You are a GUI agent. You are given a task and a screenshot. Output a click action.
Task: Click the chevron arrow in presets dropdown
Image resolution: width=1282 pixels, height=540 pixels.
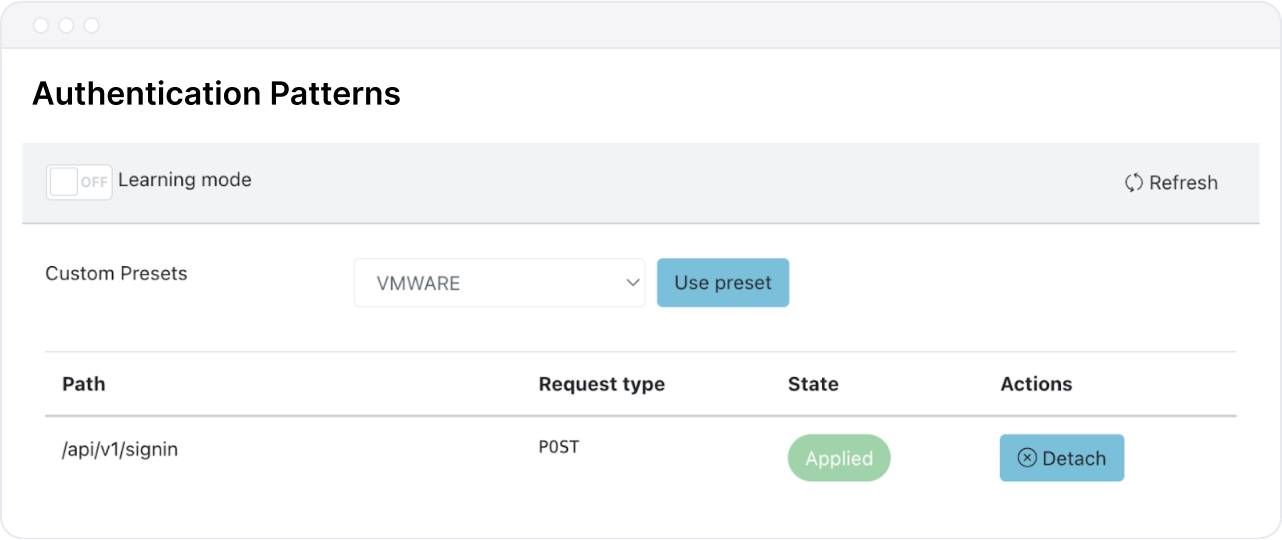coord(632,283)
